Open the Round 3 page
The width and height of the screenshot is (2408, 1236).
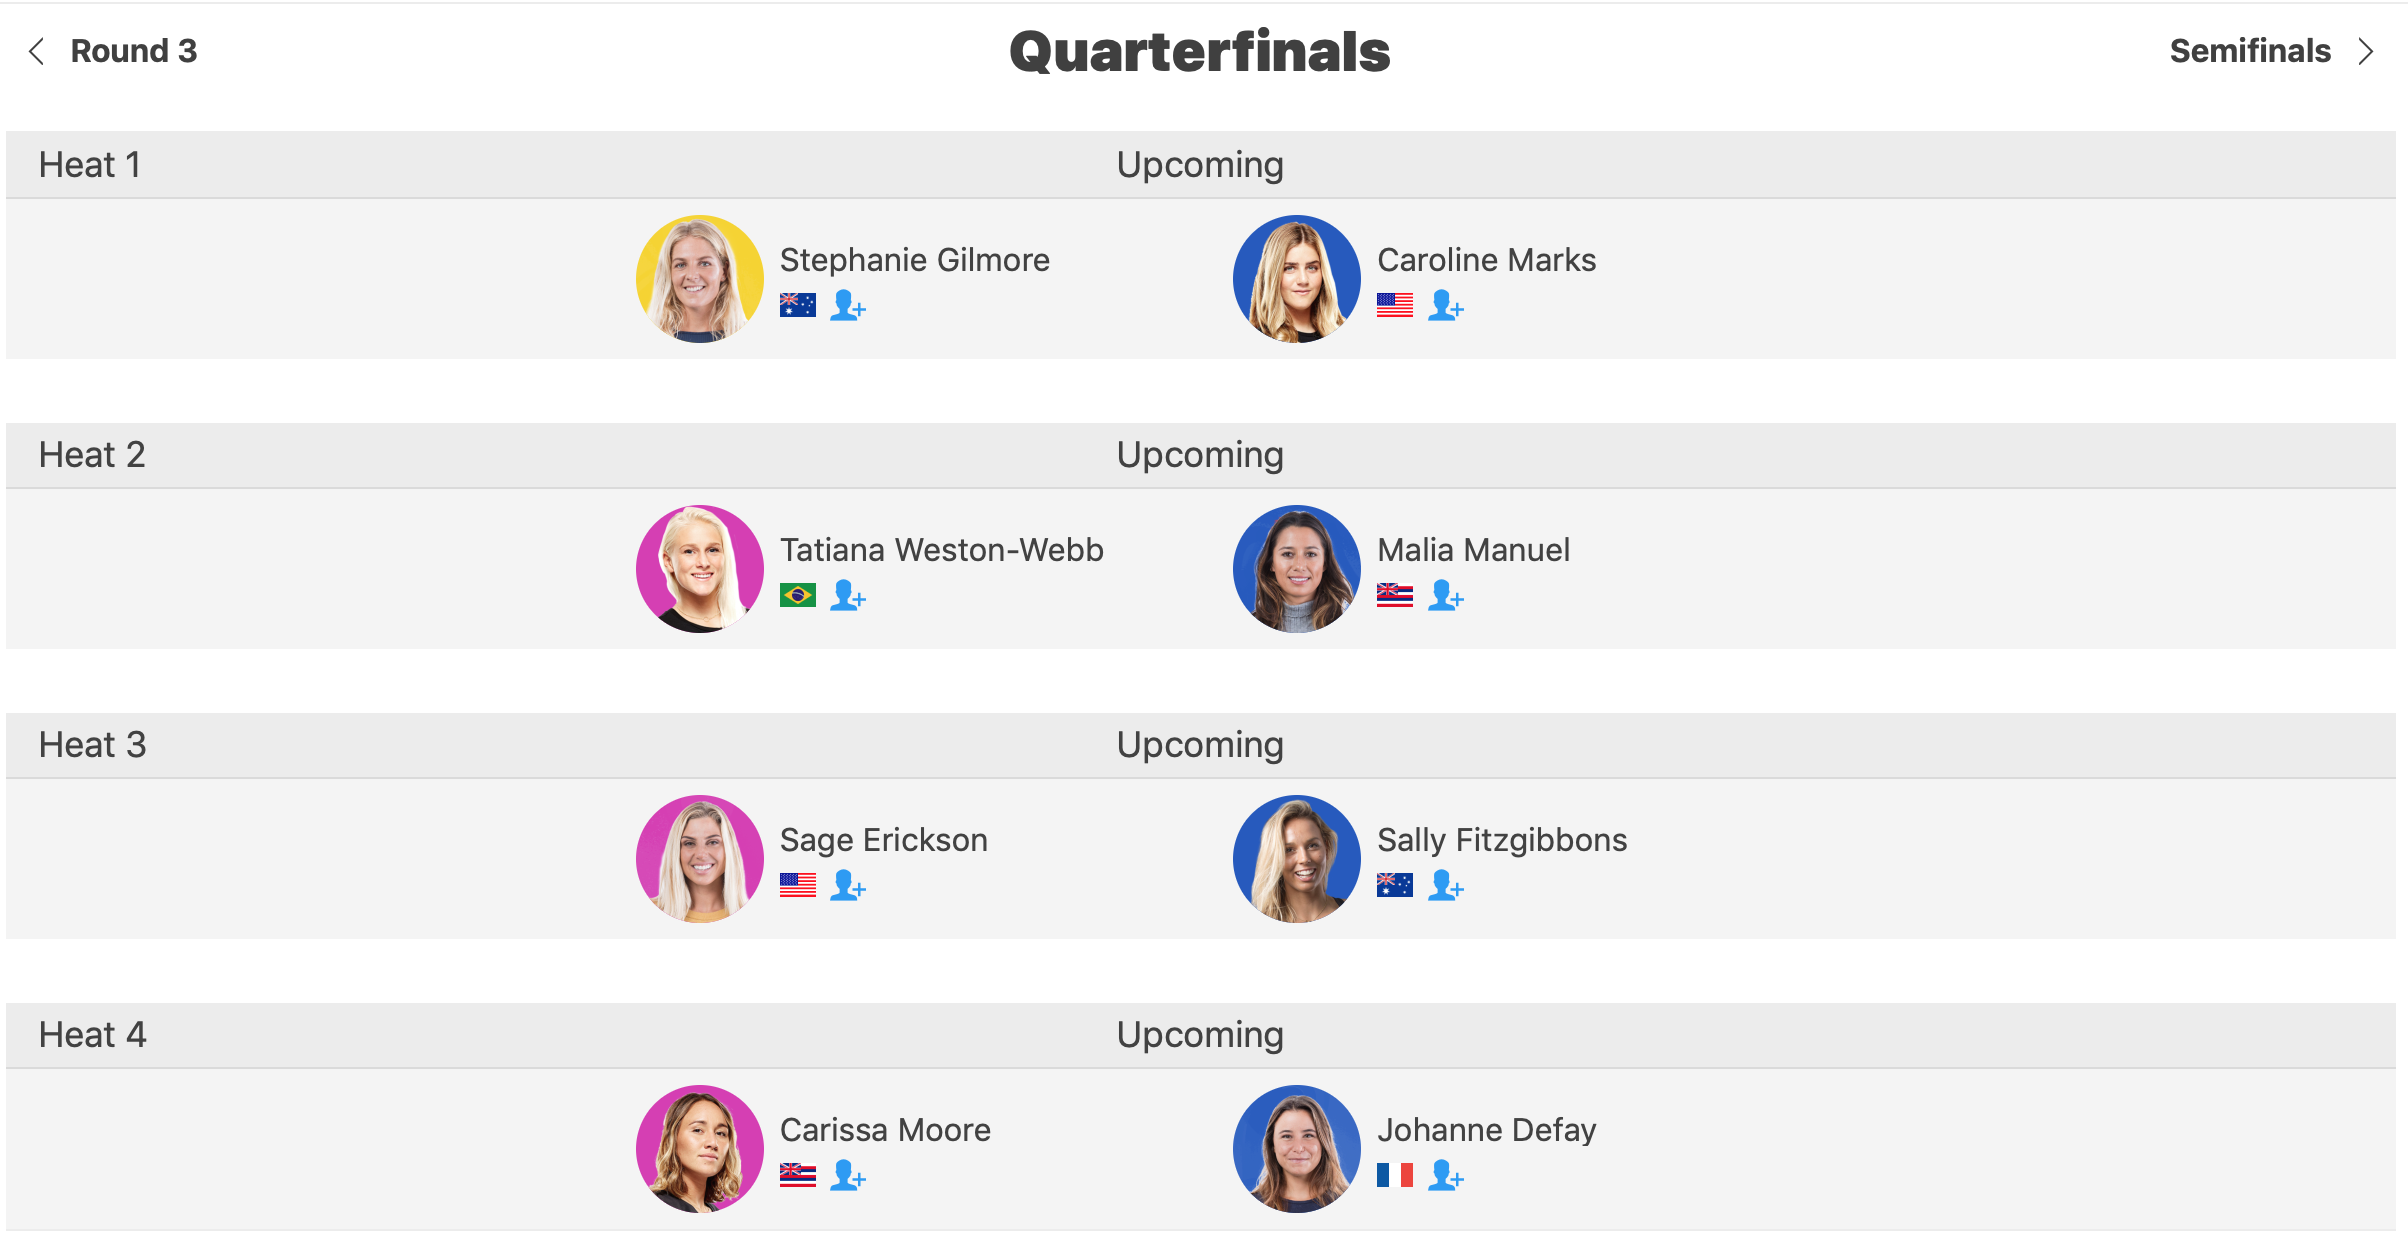click(x=134, y=51)
